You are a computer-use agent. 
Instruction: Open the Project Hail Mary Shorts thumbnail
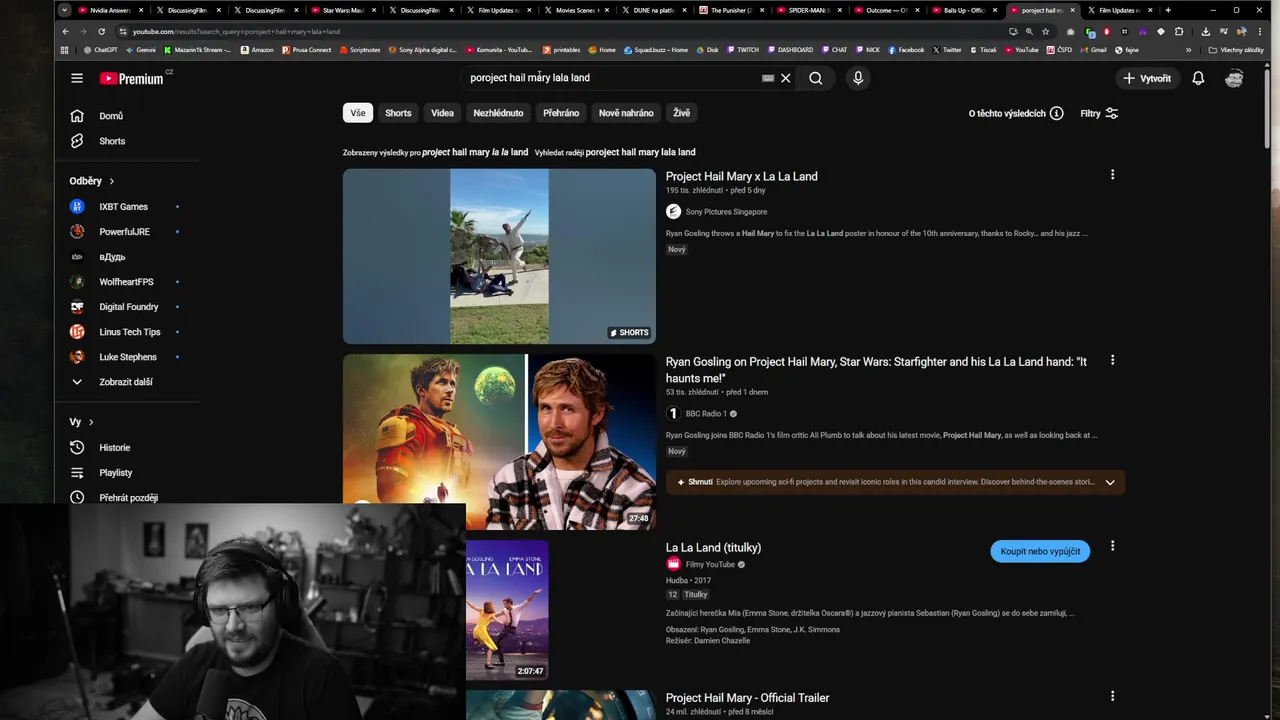tap(499, 256)
